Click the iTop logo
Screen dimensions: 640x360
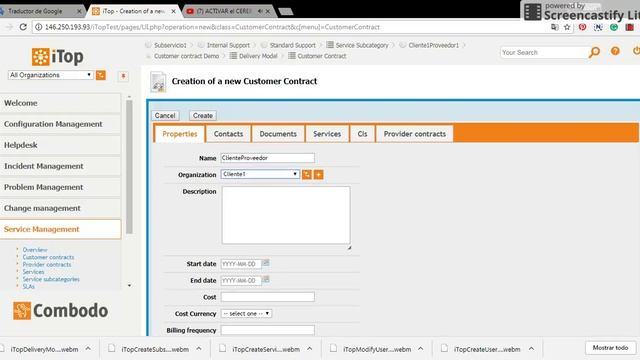tap(58, 57)
